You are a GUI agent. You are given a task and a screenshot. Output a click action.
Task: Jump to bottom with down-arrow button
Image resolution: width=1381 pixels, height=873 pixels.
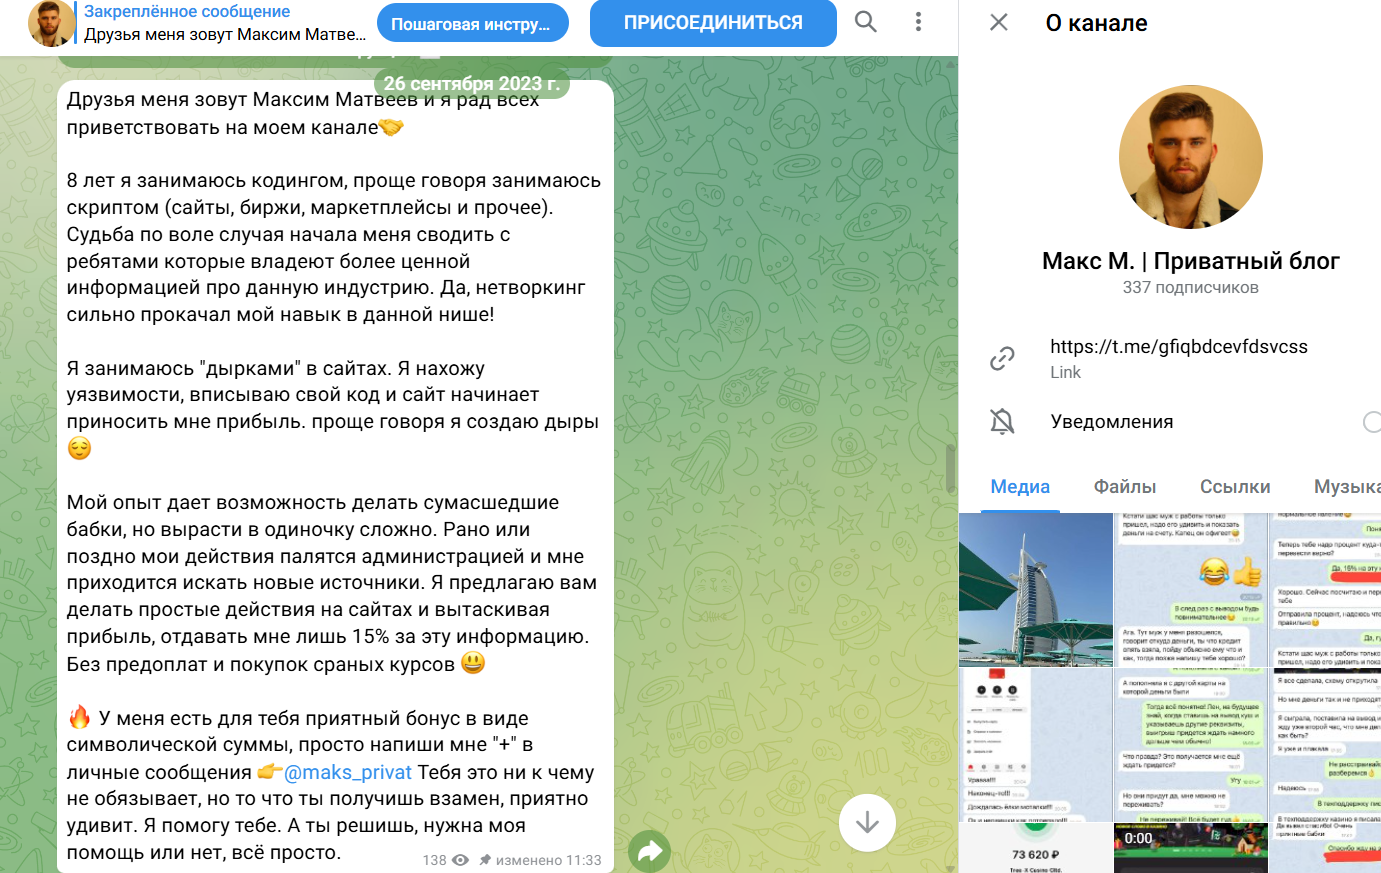[x=867, y=822]
